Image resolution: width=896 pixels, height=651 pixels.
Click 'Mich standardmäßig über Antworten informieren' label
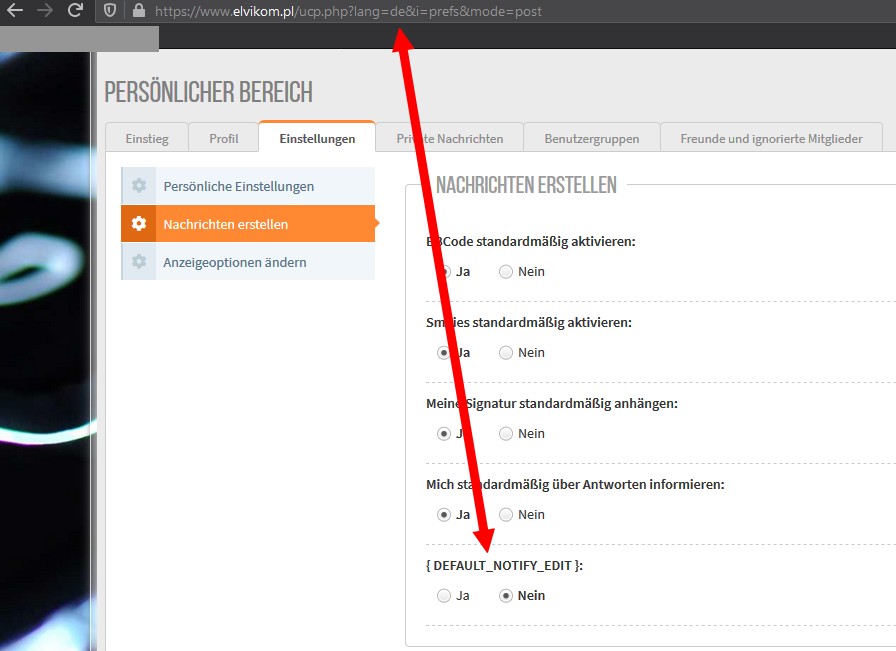point(575,484)
